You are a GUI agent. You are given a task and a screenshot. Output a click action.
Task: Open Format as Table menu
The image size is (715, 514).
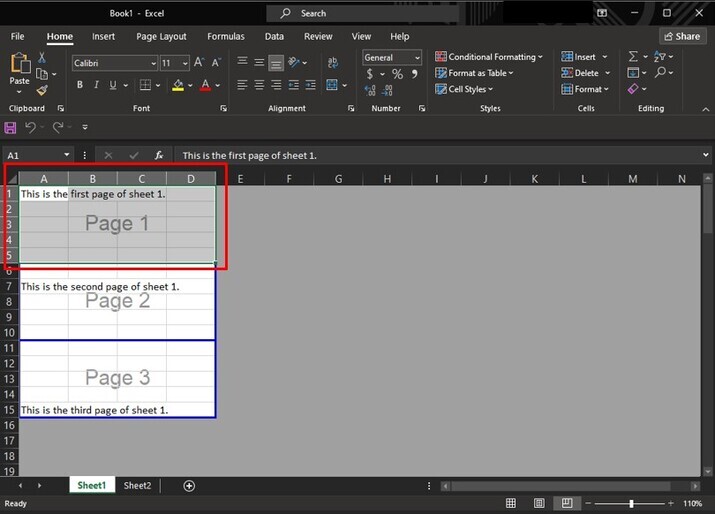click(475, 73)
